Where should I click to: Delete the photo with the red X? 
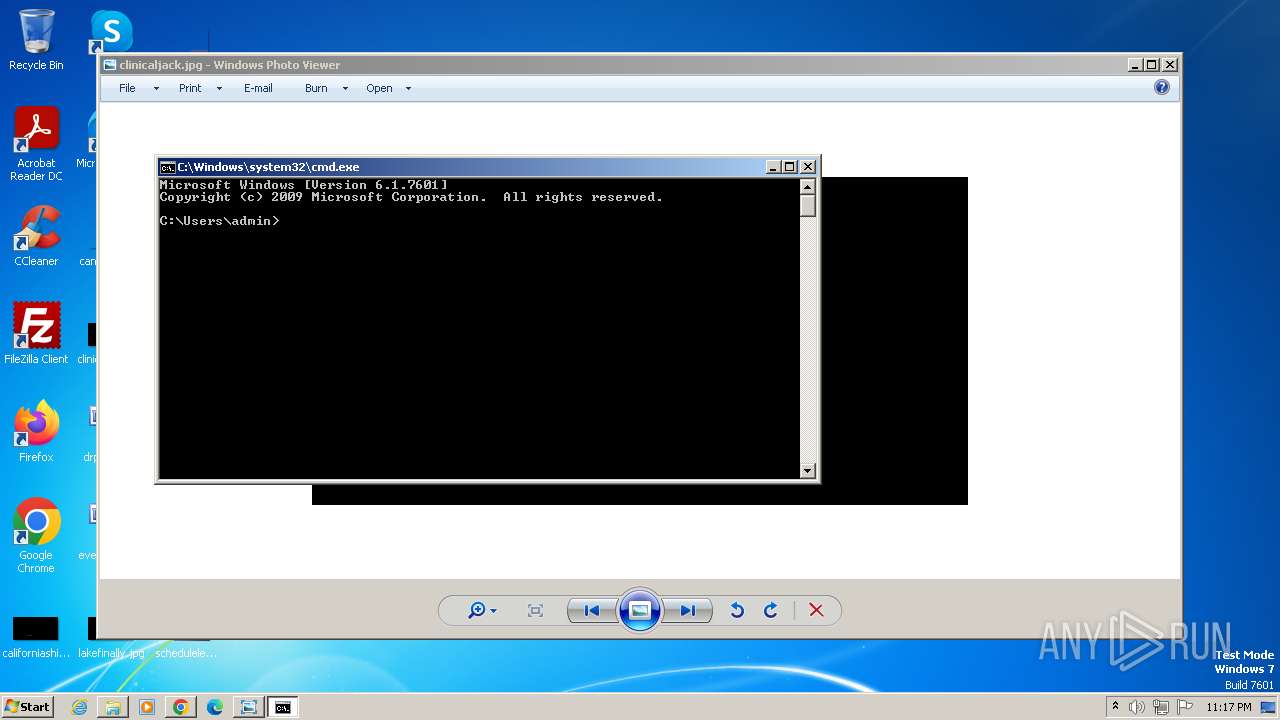click(816, 611)
